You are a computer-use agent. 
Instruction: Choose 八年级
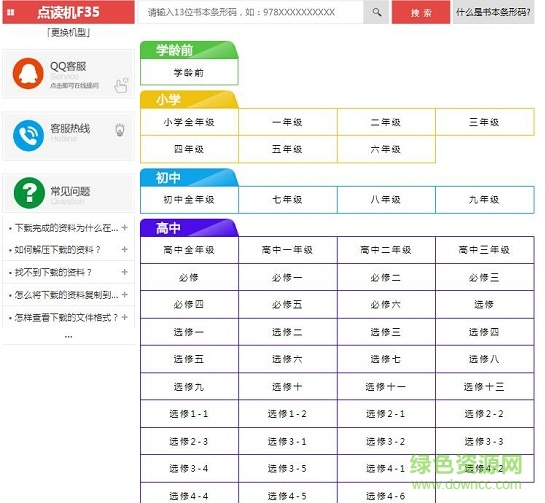pyautogui.click(x=386, y=200)
